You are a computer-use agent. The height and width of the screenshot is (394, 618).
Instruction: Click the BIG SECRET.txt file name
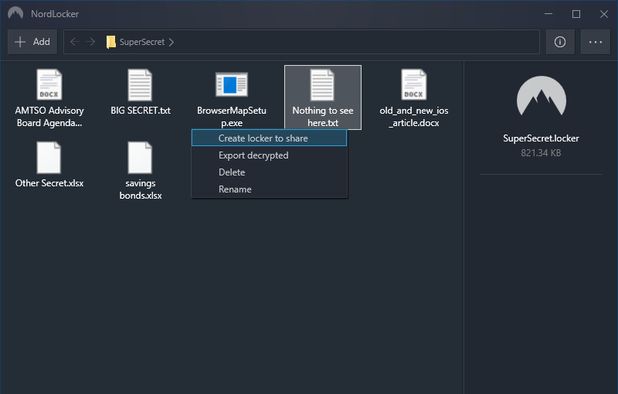click(140, 110)
